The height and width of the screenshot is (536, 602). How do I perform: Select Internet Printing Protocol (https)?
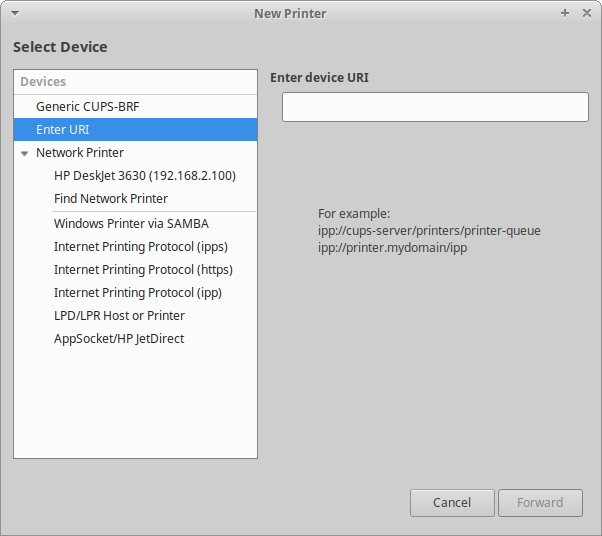[143, 270]
